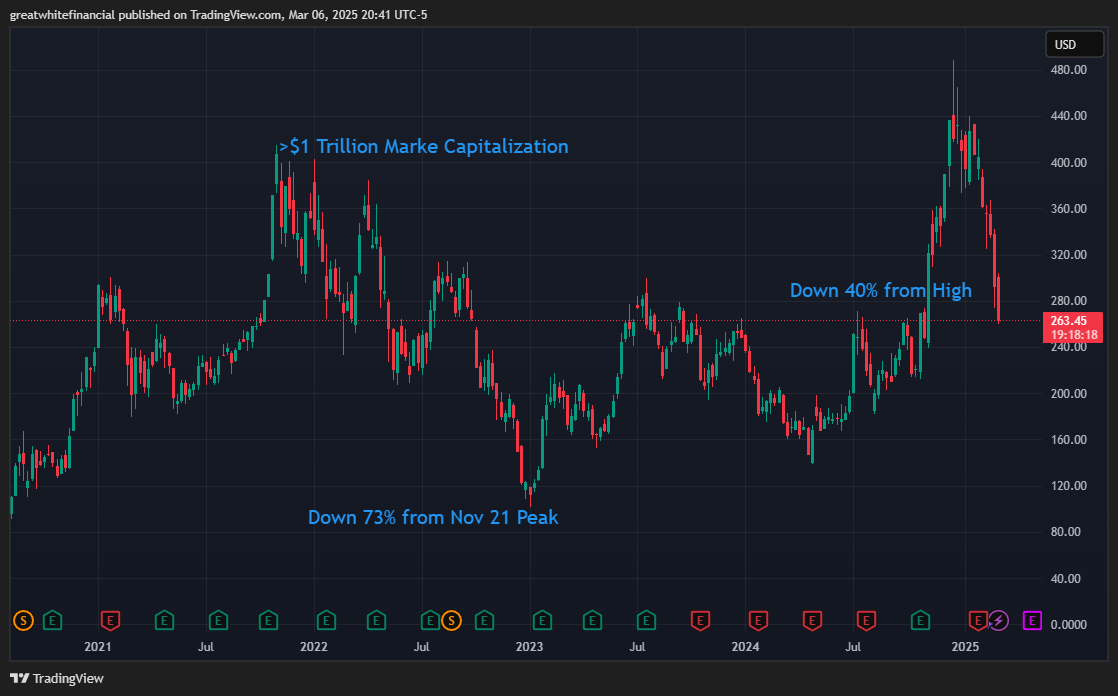Click the 320.00 price axis label
Image resolution: width=1118 pixels, height=696 pixels.
tap(1067, 255)
